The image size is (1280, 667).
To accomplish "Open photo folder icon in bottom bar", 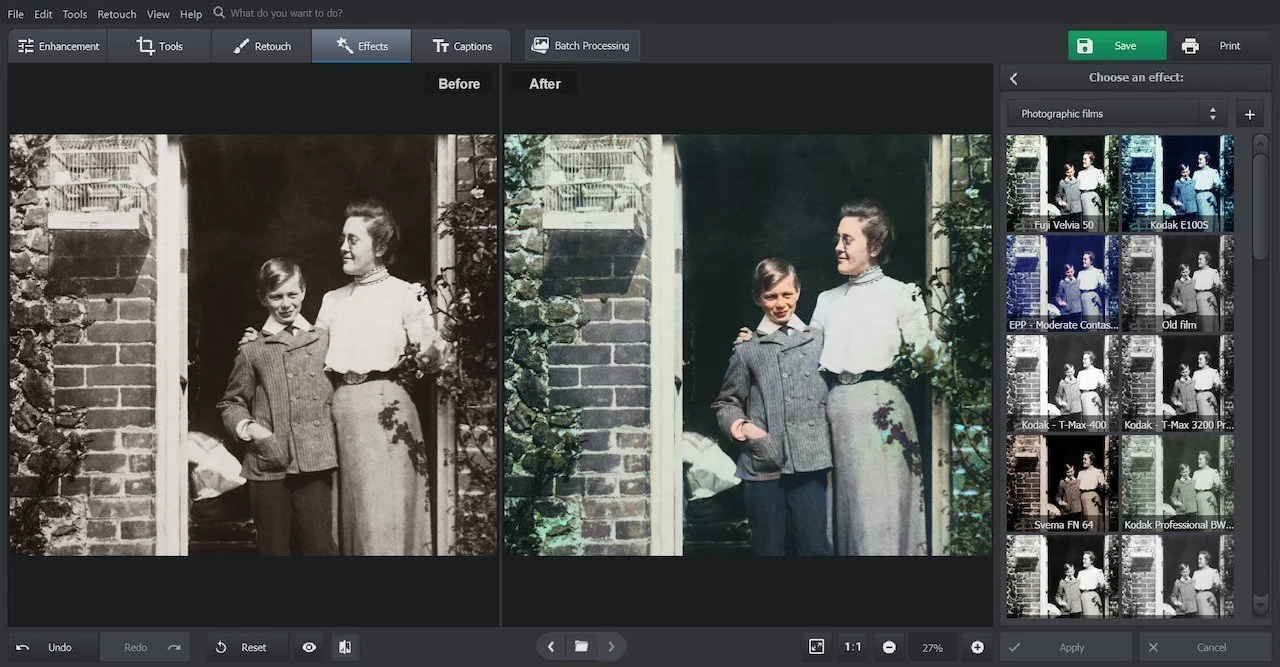I will pos(581,647).
